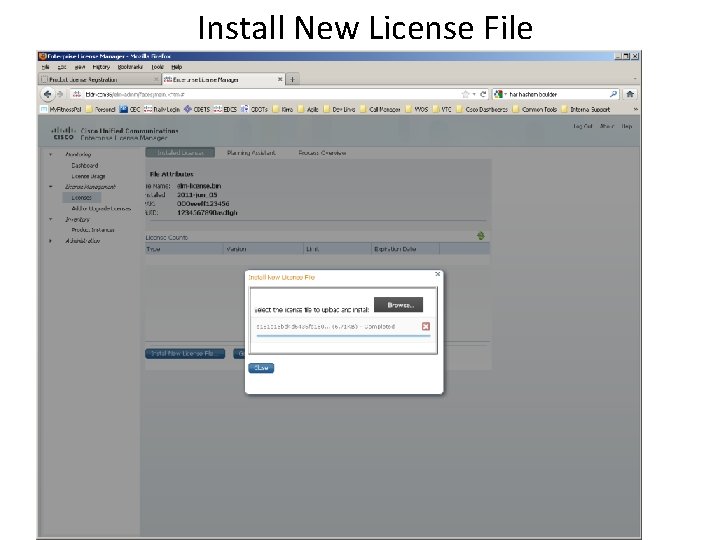The image size is (720, 540).
Task: Open Add or Upgrade Licenses
Action: [101, 208]
